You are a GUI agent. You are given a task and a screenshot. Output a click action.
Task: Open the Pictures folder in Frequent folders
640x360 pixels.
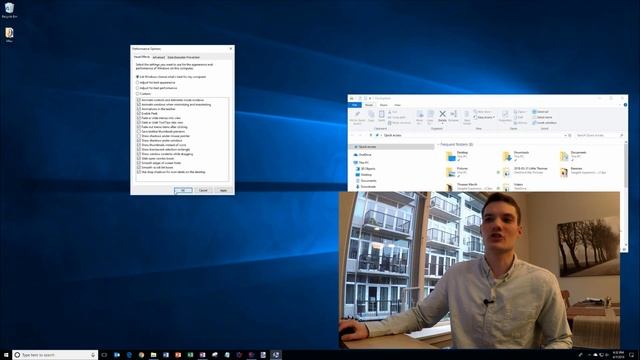(x=457, y=172)
